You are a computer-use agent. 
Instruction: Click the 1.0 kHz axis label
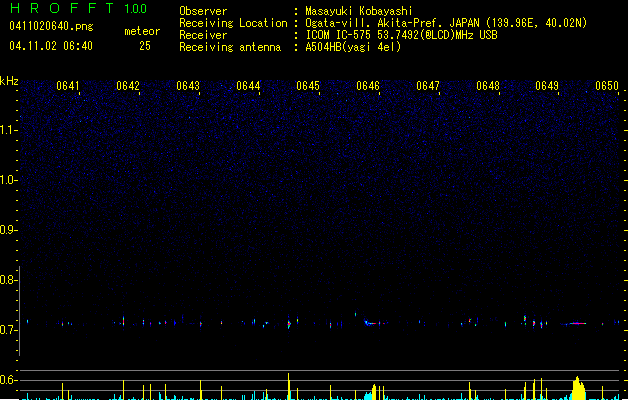coord(8,180)
